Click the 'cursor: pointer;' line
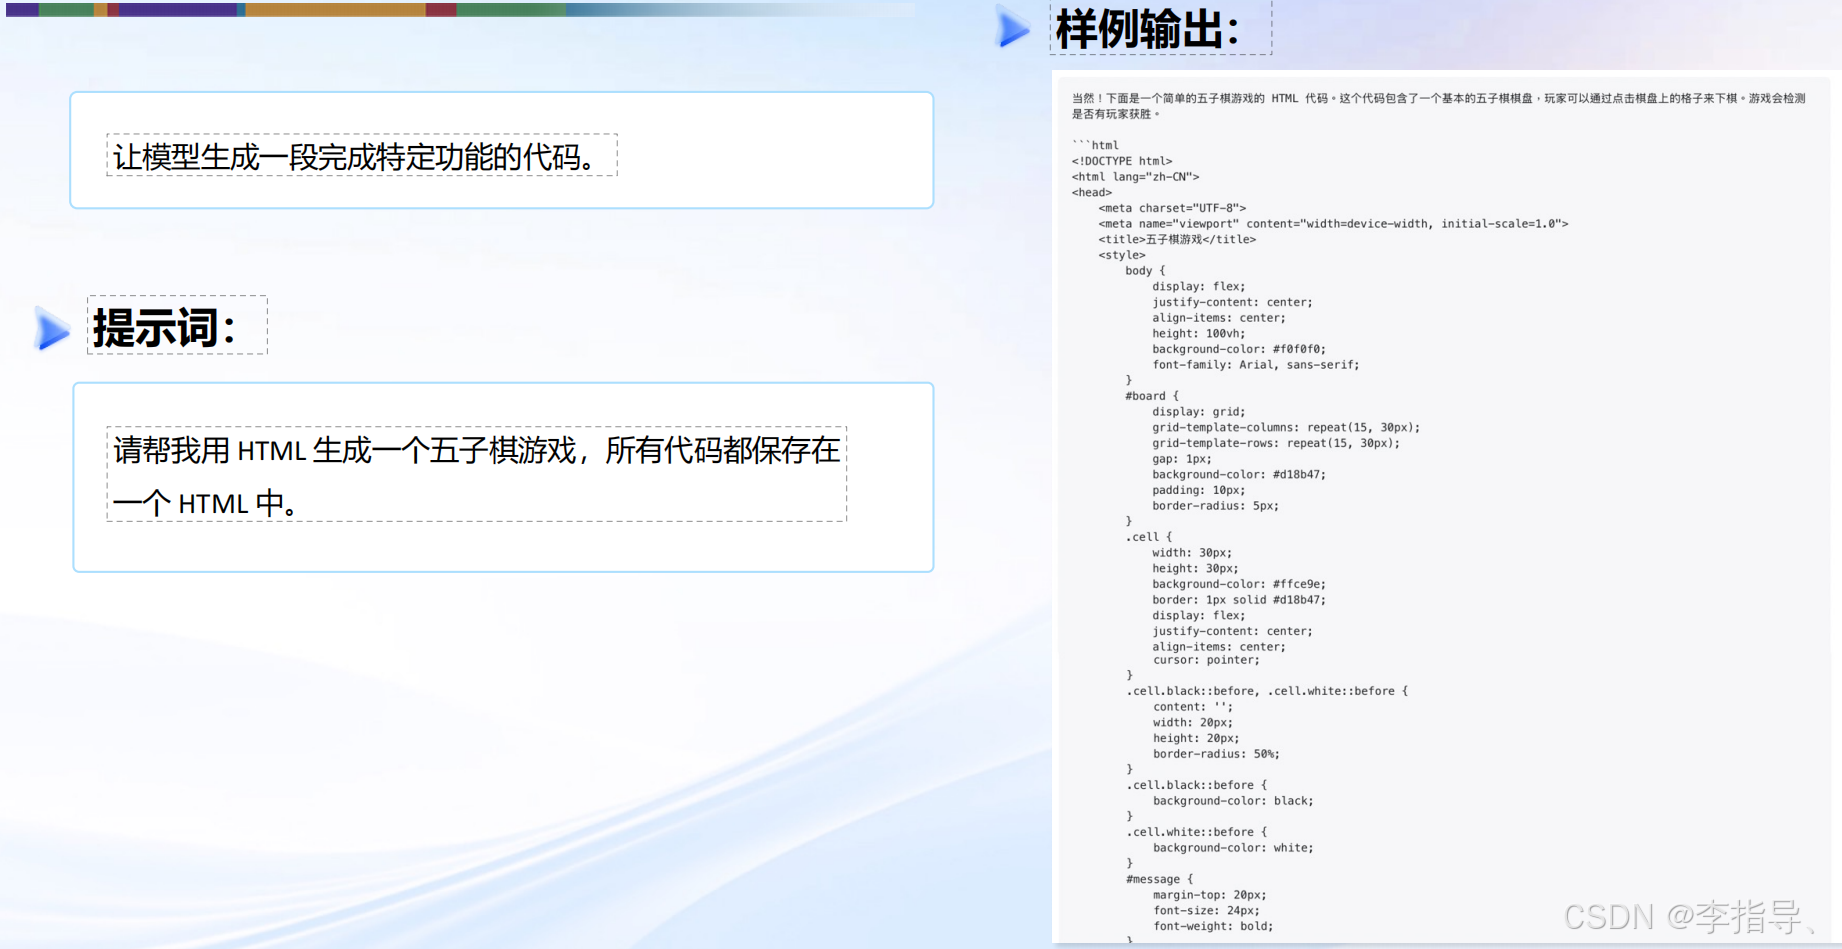1842x949 pixels. (1206, 660)
